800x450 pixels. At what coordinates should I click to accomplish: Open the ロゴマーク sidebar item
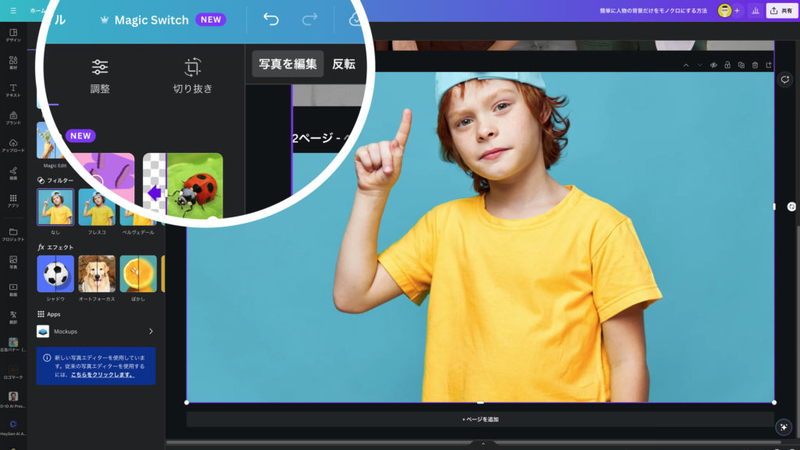tap(13, 372)
